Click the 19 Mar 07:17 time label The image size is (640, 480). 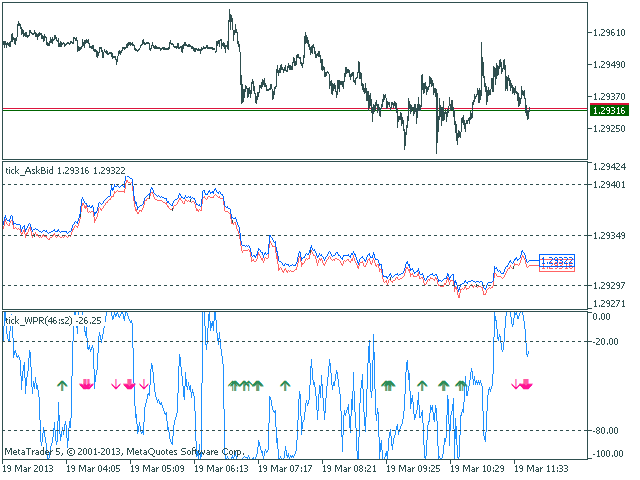point(285,469)
